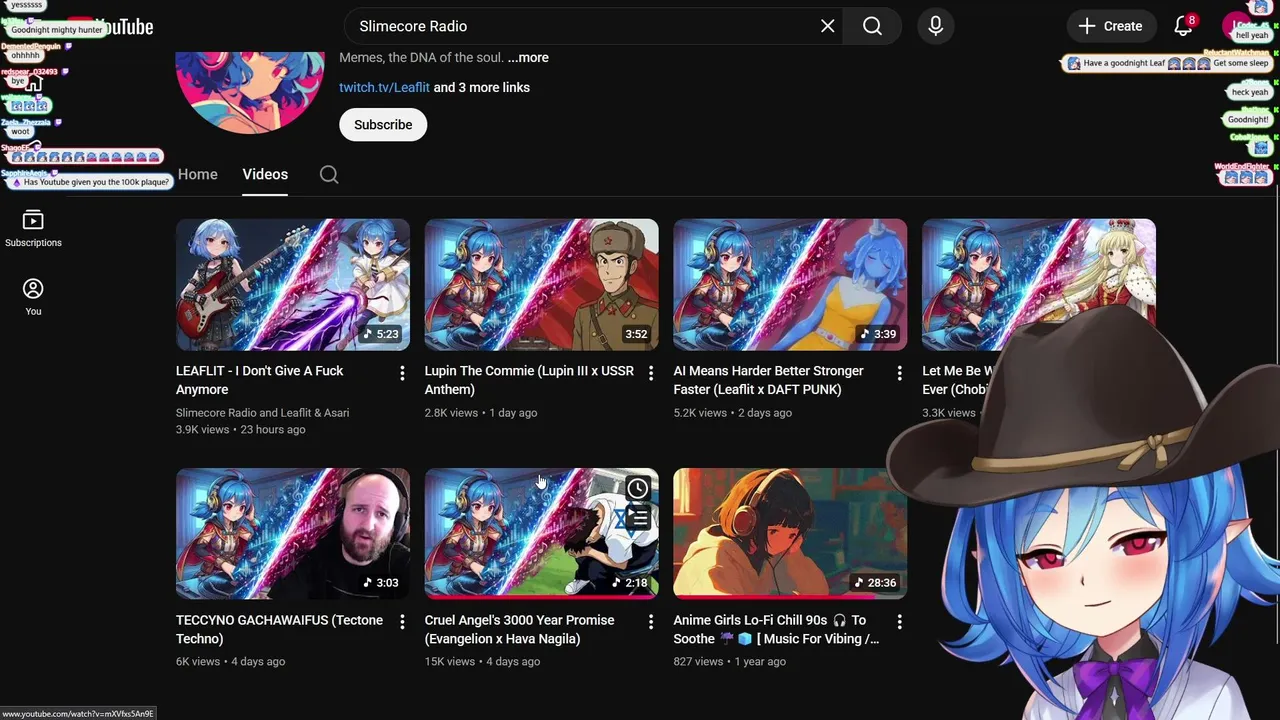Viewport: 1280px width, 720px height.
Task: Open the notifications bell
Action: click(x=1183, y=26)
